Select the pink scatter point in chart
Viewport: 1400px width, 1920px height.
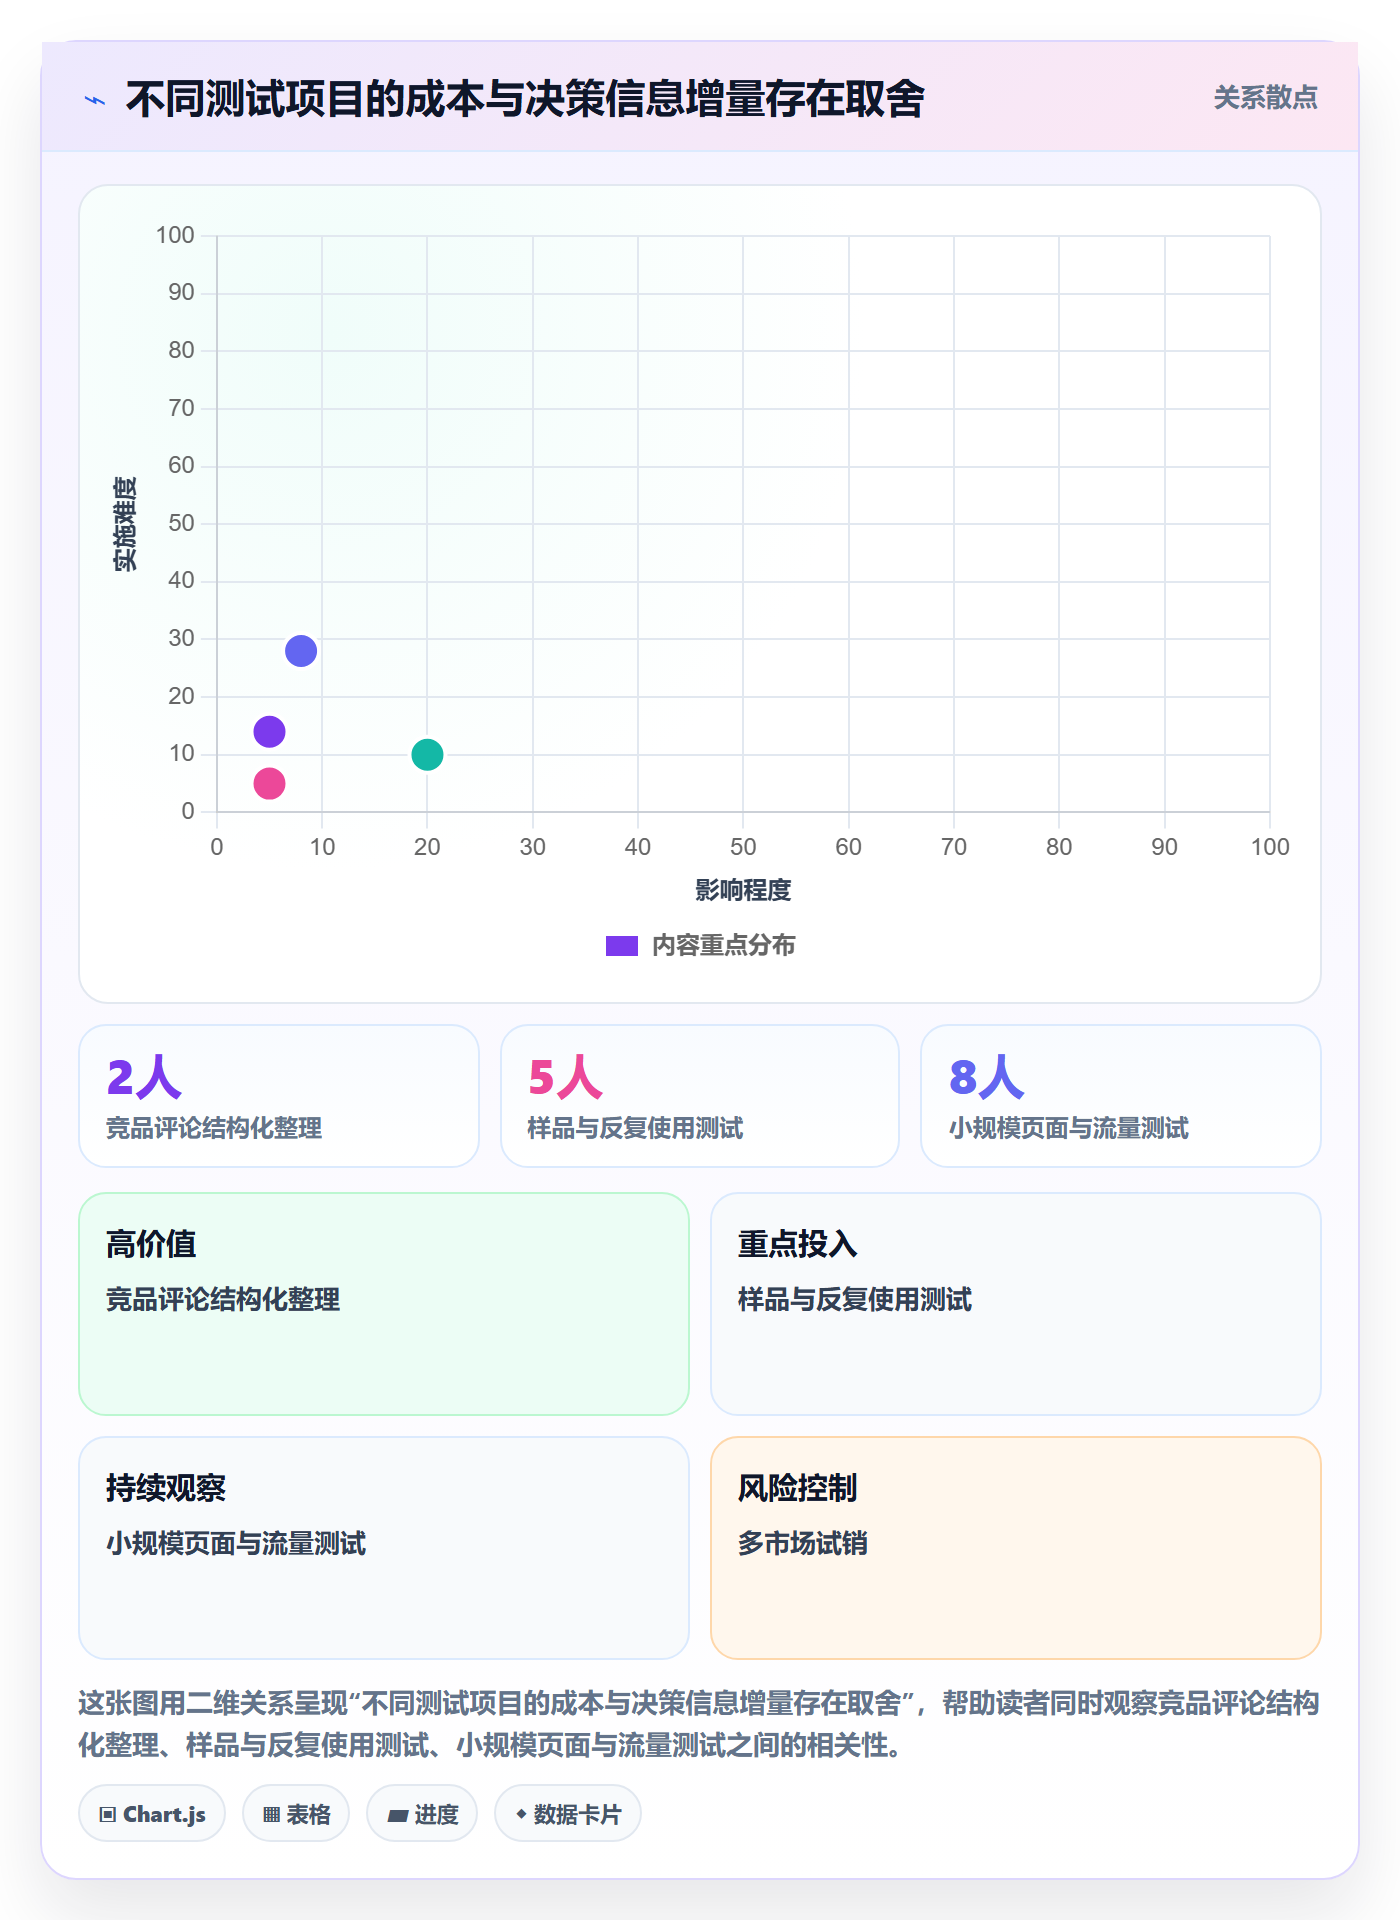click(269, 783)
